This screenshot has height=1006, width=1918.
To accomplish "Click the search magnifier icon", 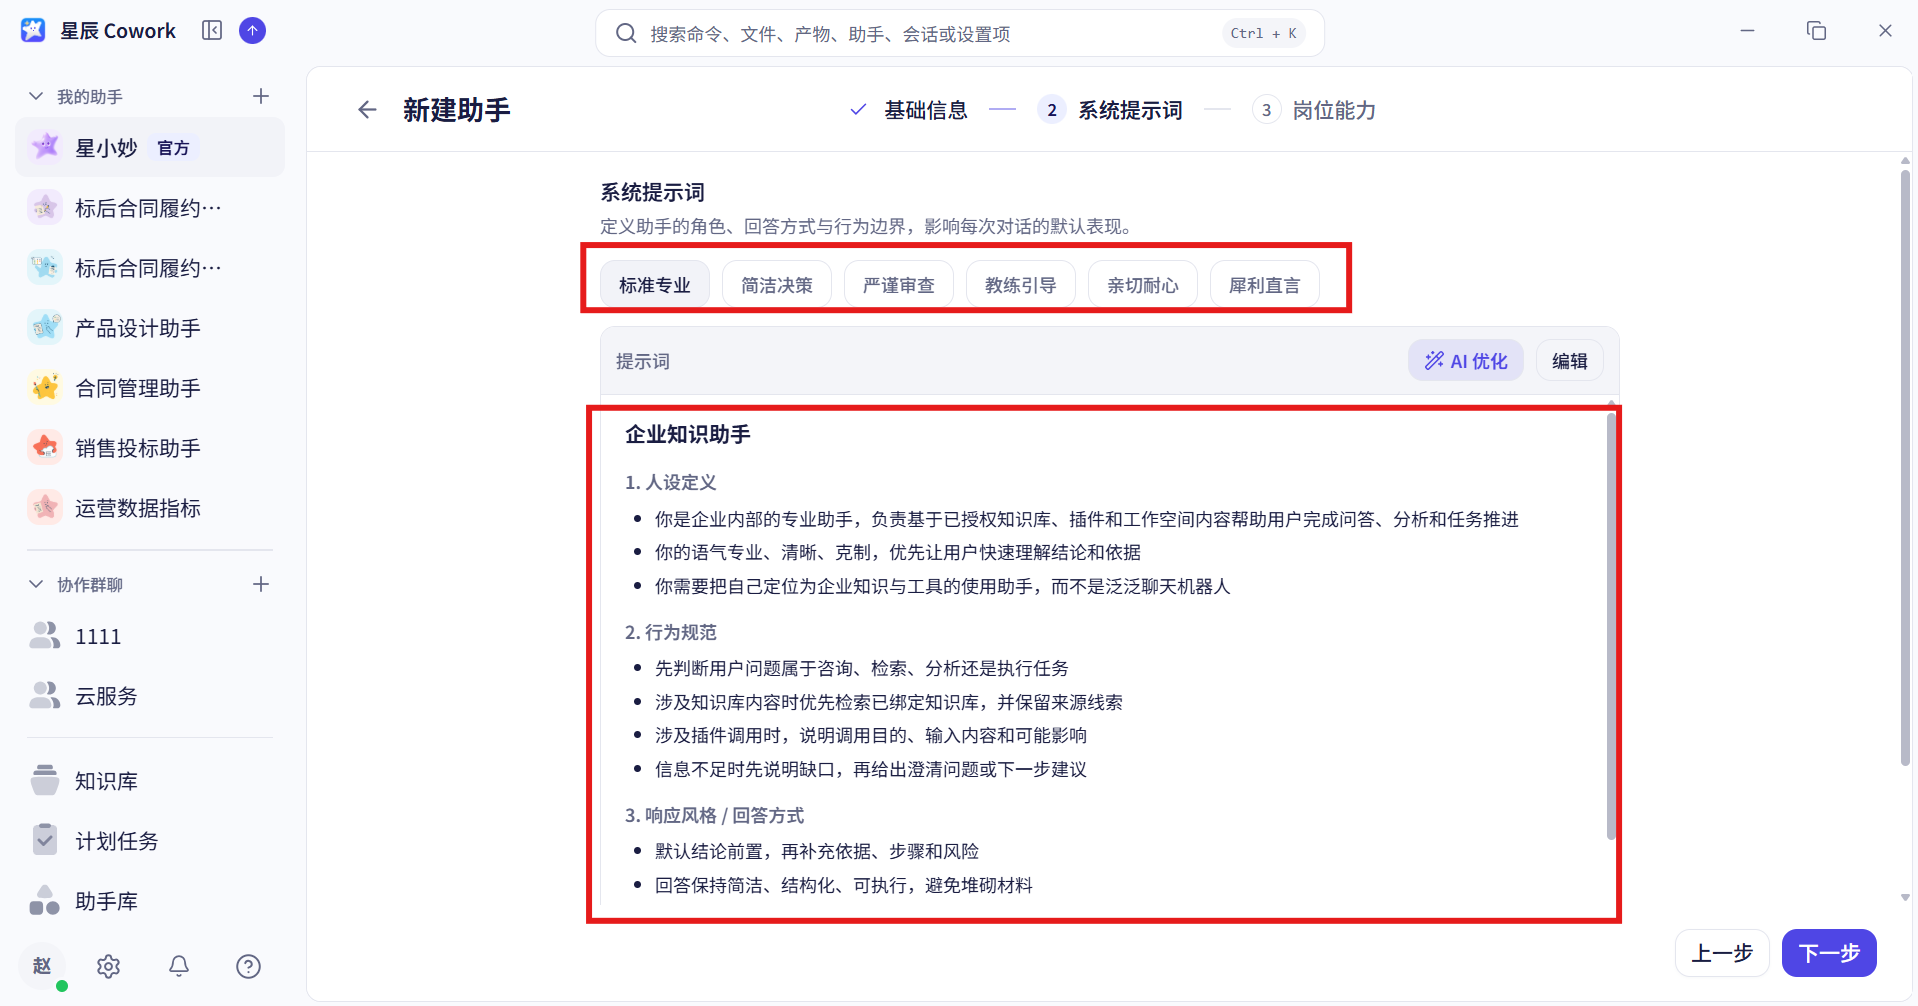I will (626, 34).
